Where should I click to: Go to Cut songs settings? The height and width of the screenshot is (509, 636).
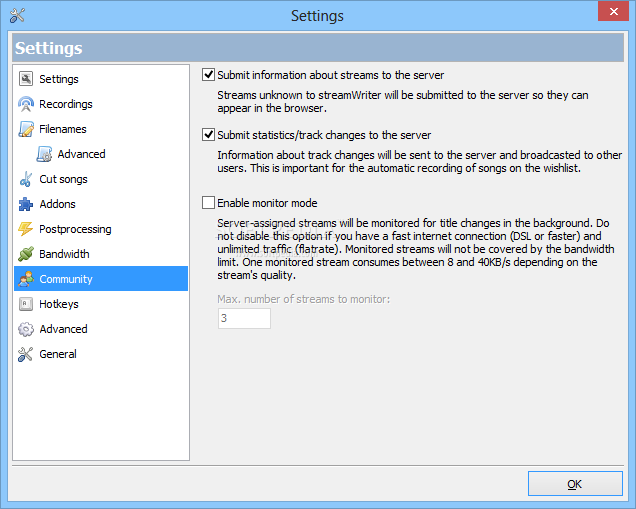click(63, 179)
